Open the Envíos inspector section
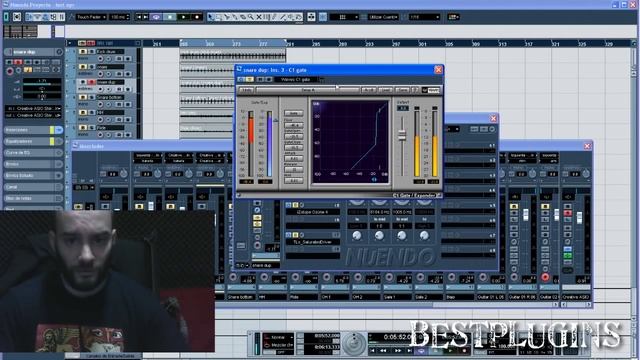 click(33, 164)
